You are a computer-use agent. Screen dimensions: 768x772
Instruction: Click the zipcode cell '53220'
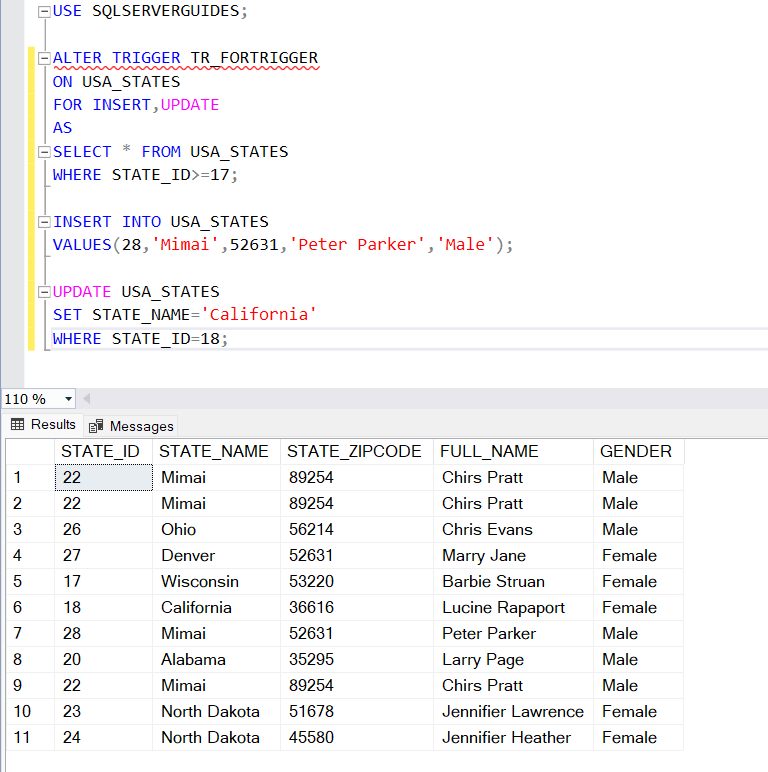pos(357,581)
